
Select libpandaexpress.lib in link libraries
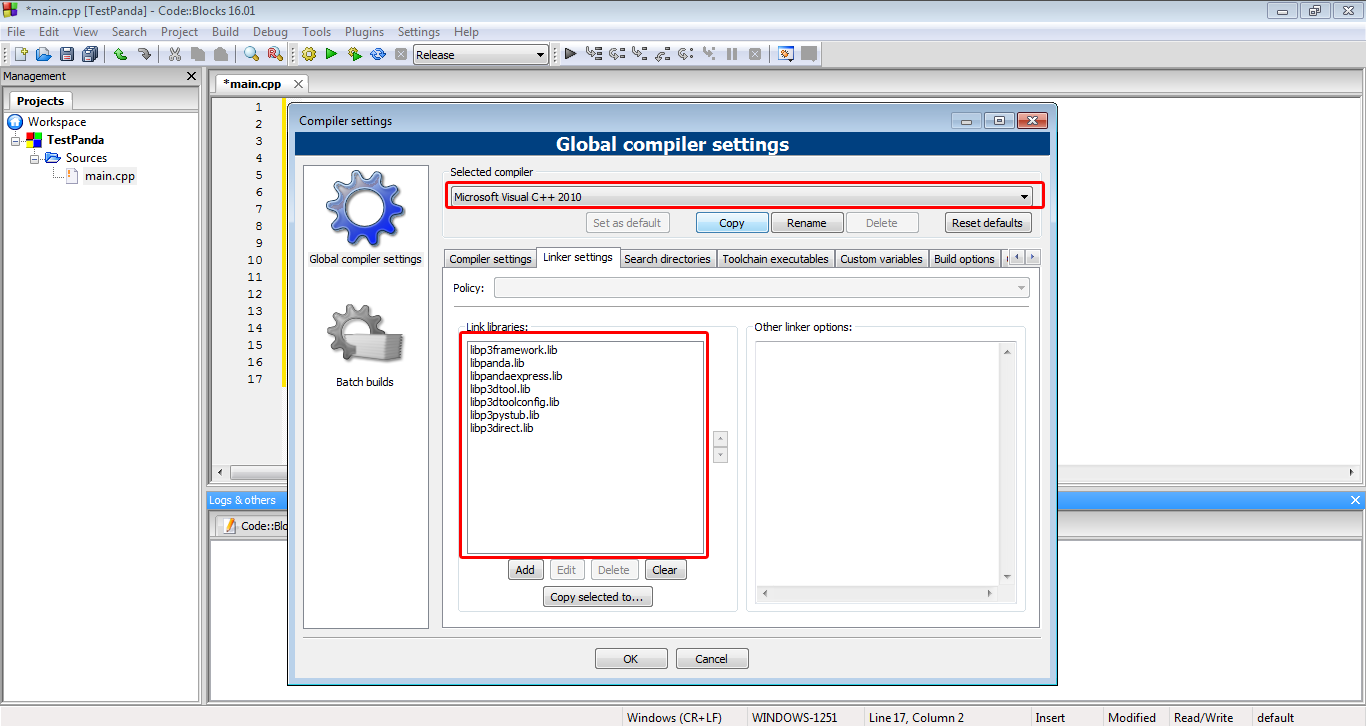tap(516, 376)
